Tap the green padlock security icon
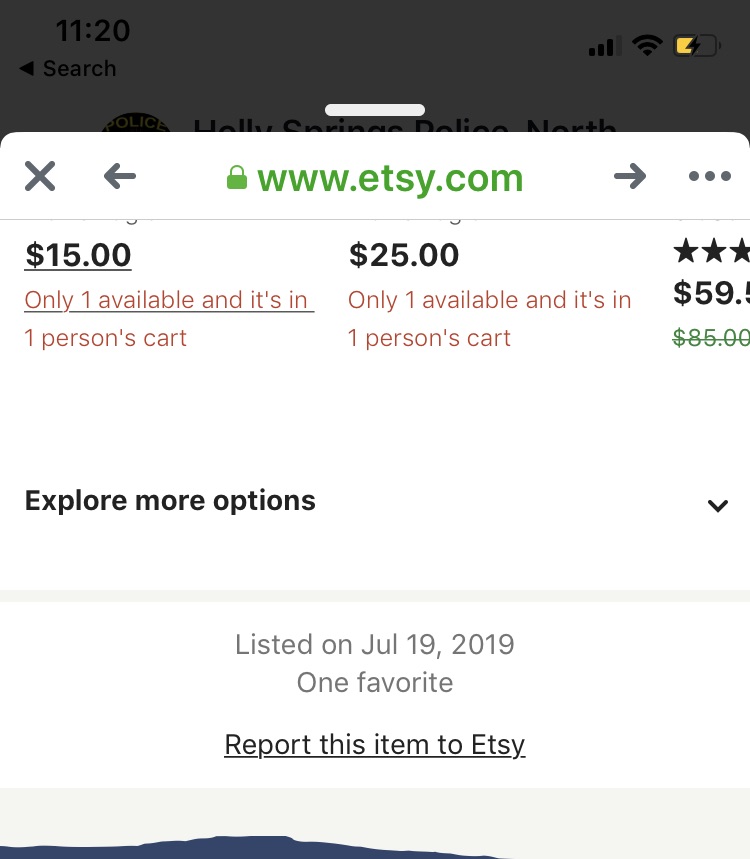 point(237,178)
